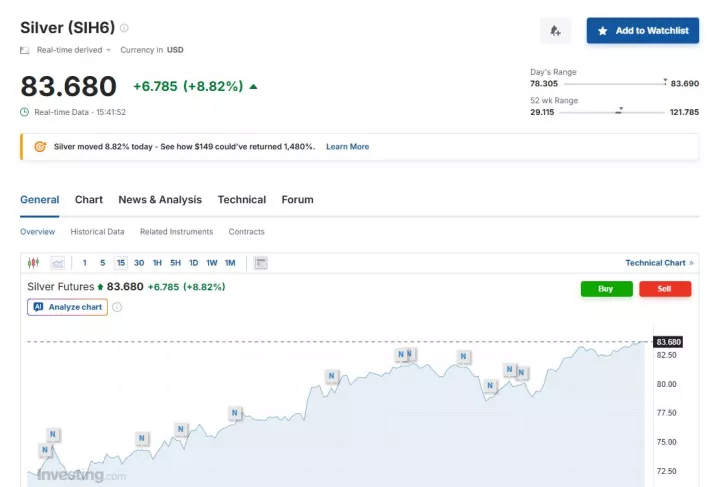Switch chart to candlestick view
Image resolution: width=720 pixels, height=487 pixels.
33,263
